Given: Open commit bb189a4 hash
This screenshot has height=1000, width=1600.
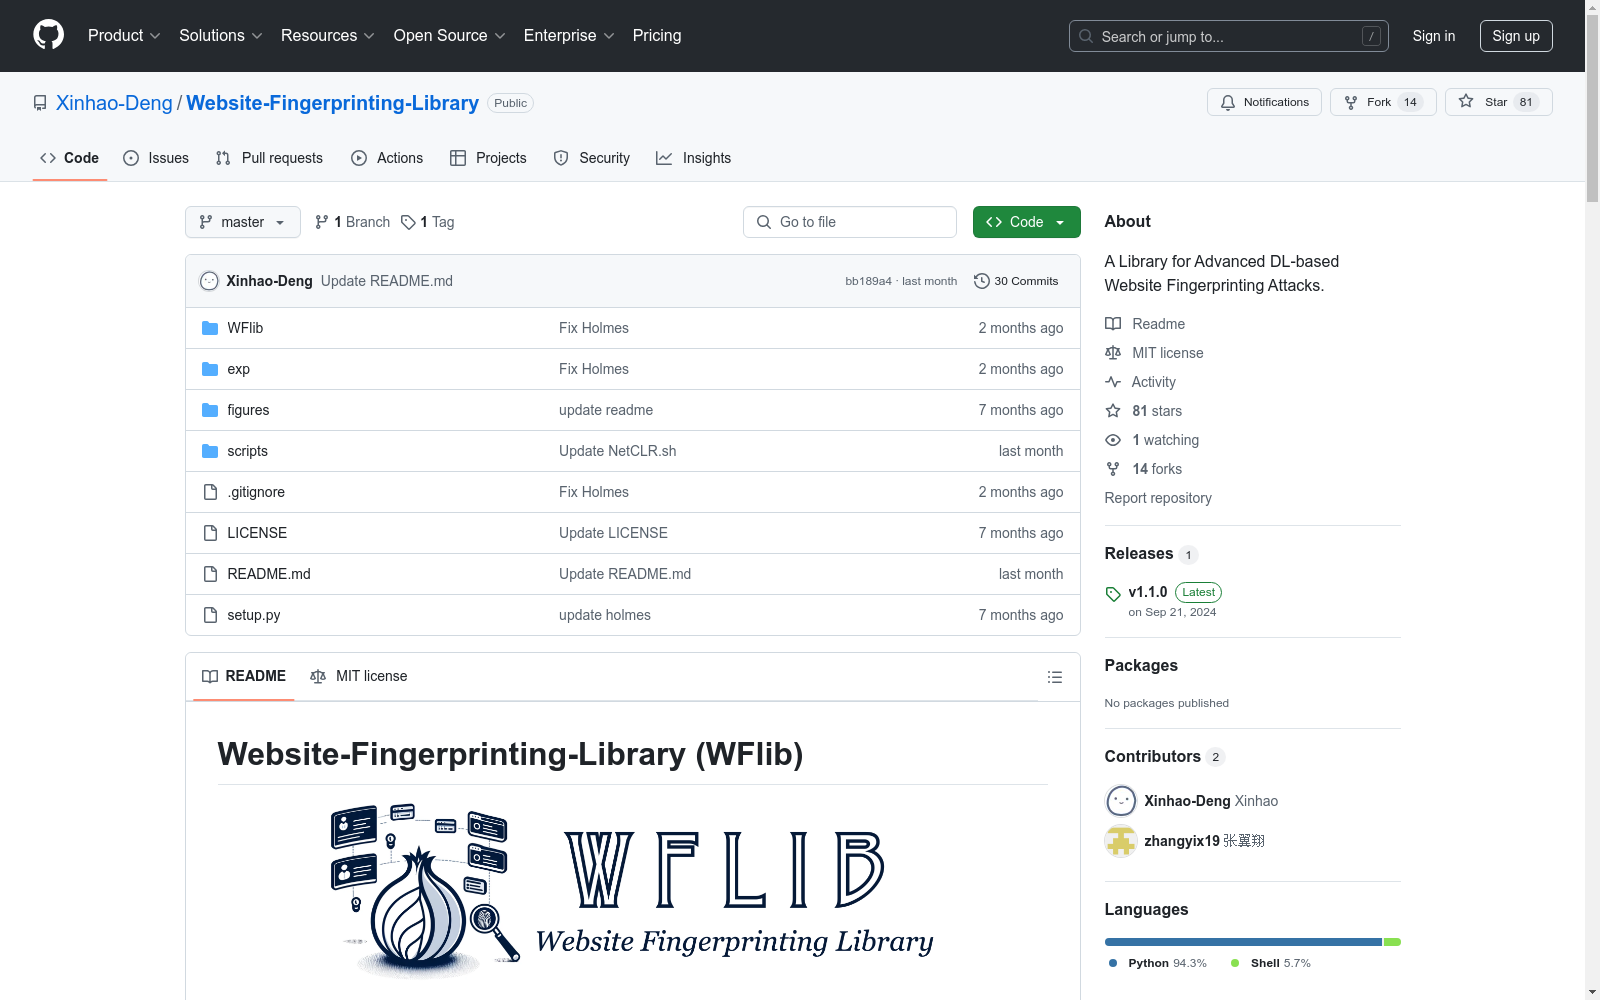Looking at the screenshot, I should point(868,281).
